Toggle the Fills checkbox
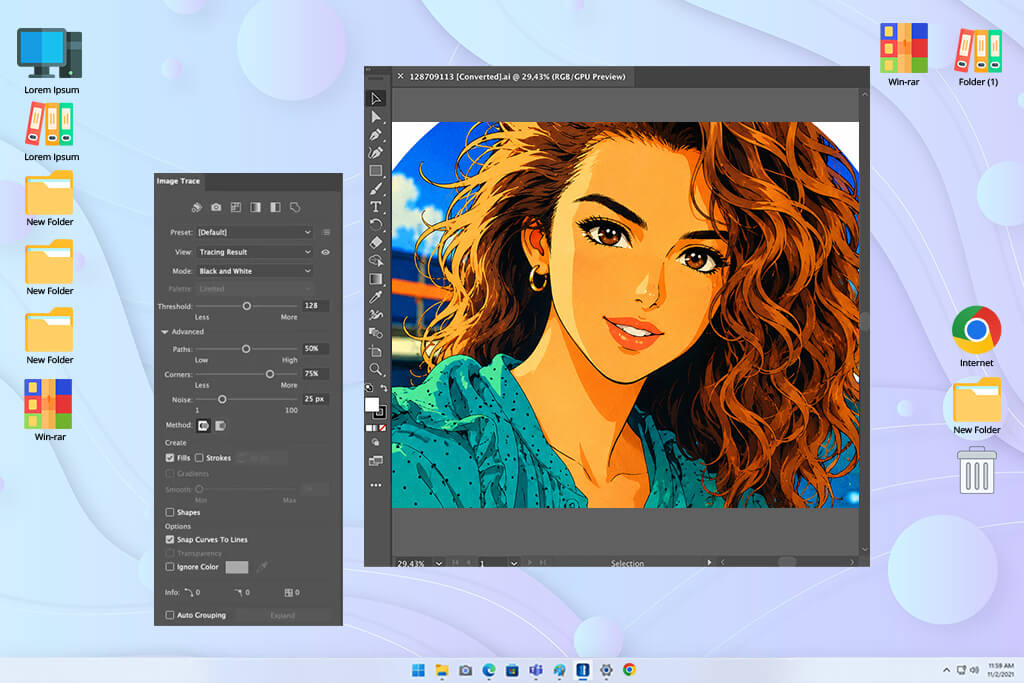The width and height of the screenshot is (1024, 683). (x=170, y=458)
